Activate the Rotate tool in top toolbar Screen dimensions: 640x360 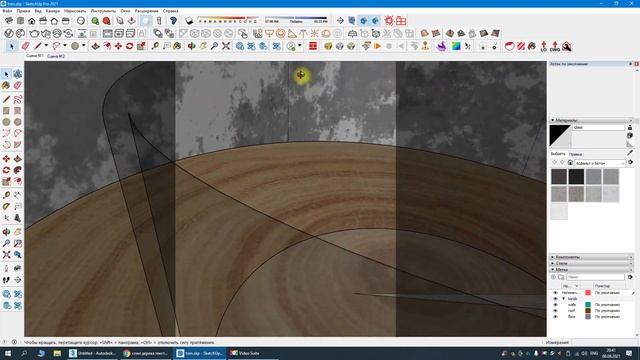click(x=129, y=46)
